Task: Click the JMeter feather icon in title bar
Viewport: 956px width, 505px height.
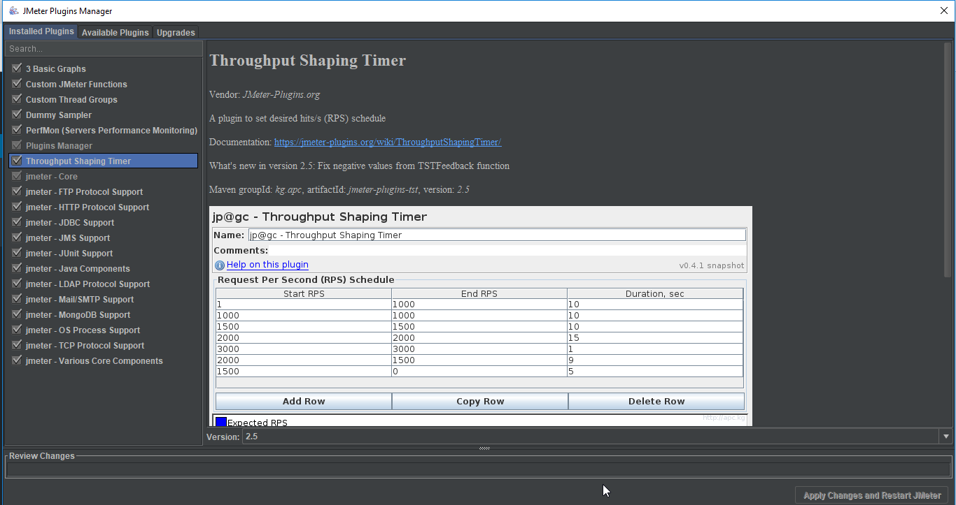Action: 13,10
